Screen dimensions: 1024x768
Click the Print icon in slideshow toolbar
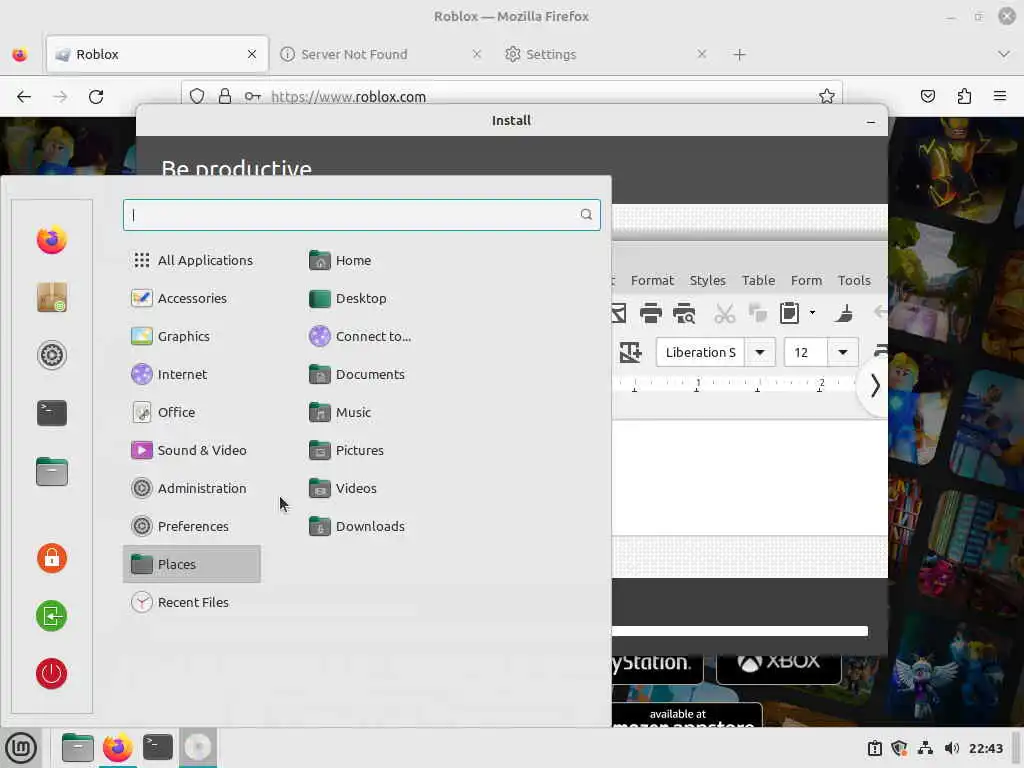tap(650, 313)
